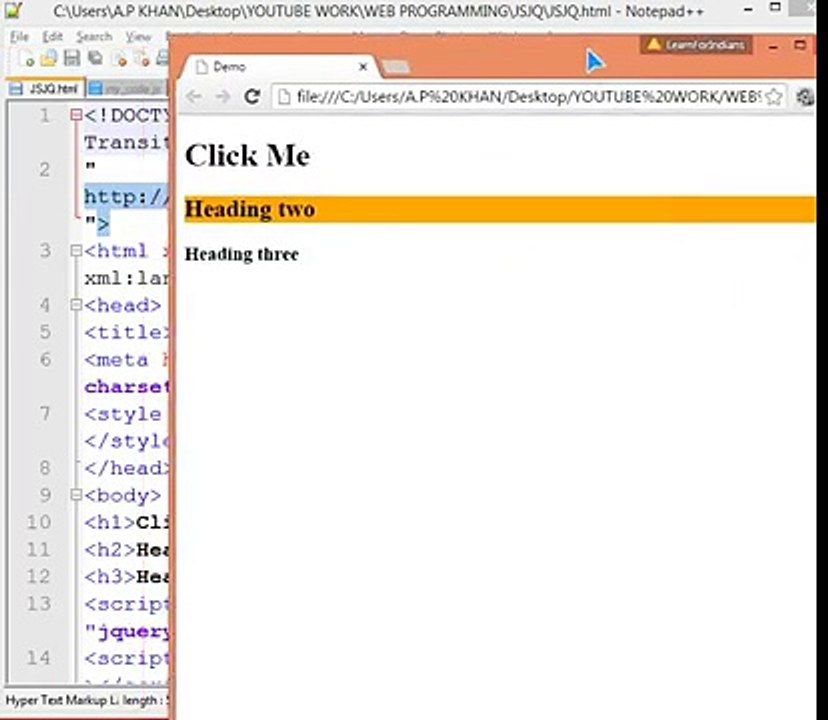Click the browser address bar

pyautogui.click(x=530, y=97)
